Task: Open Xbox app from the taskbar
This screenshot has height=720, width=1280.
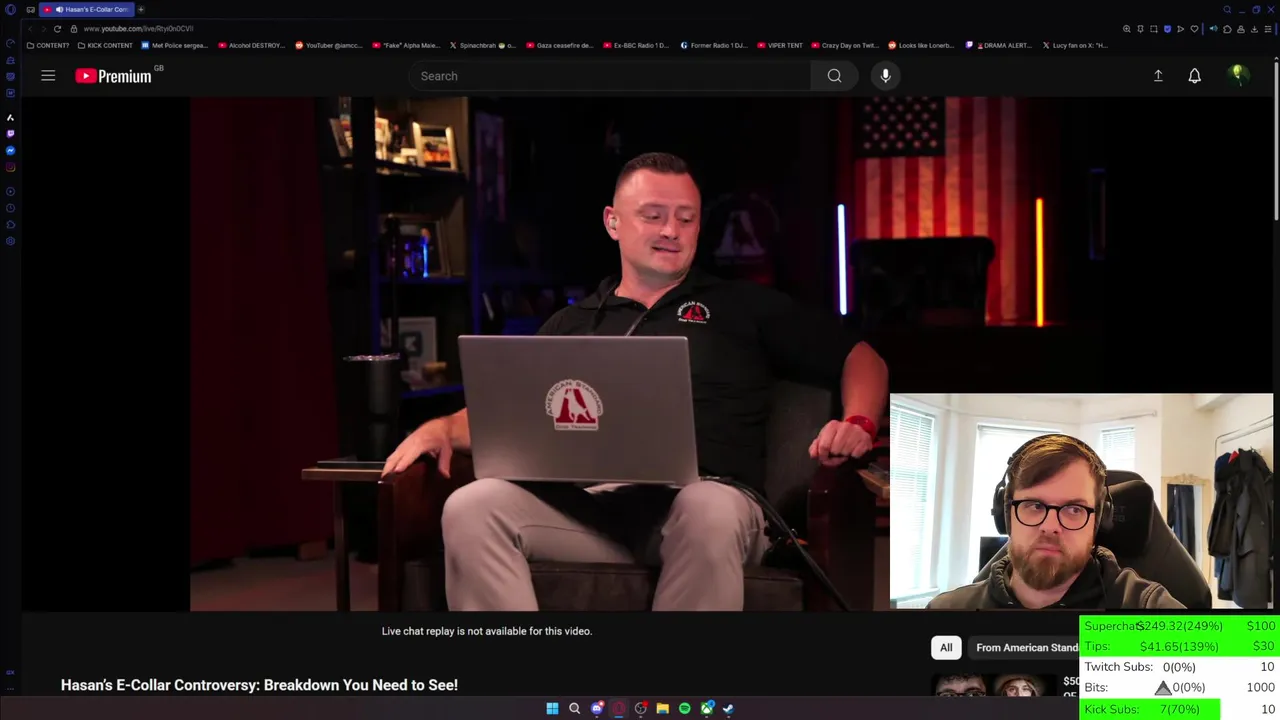Action: click(x=707, y=708)
